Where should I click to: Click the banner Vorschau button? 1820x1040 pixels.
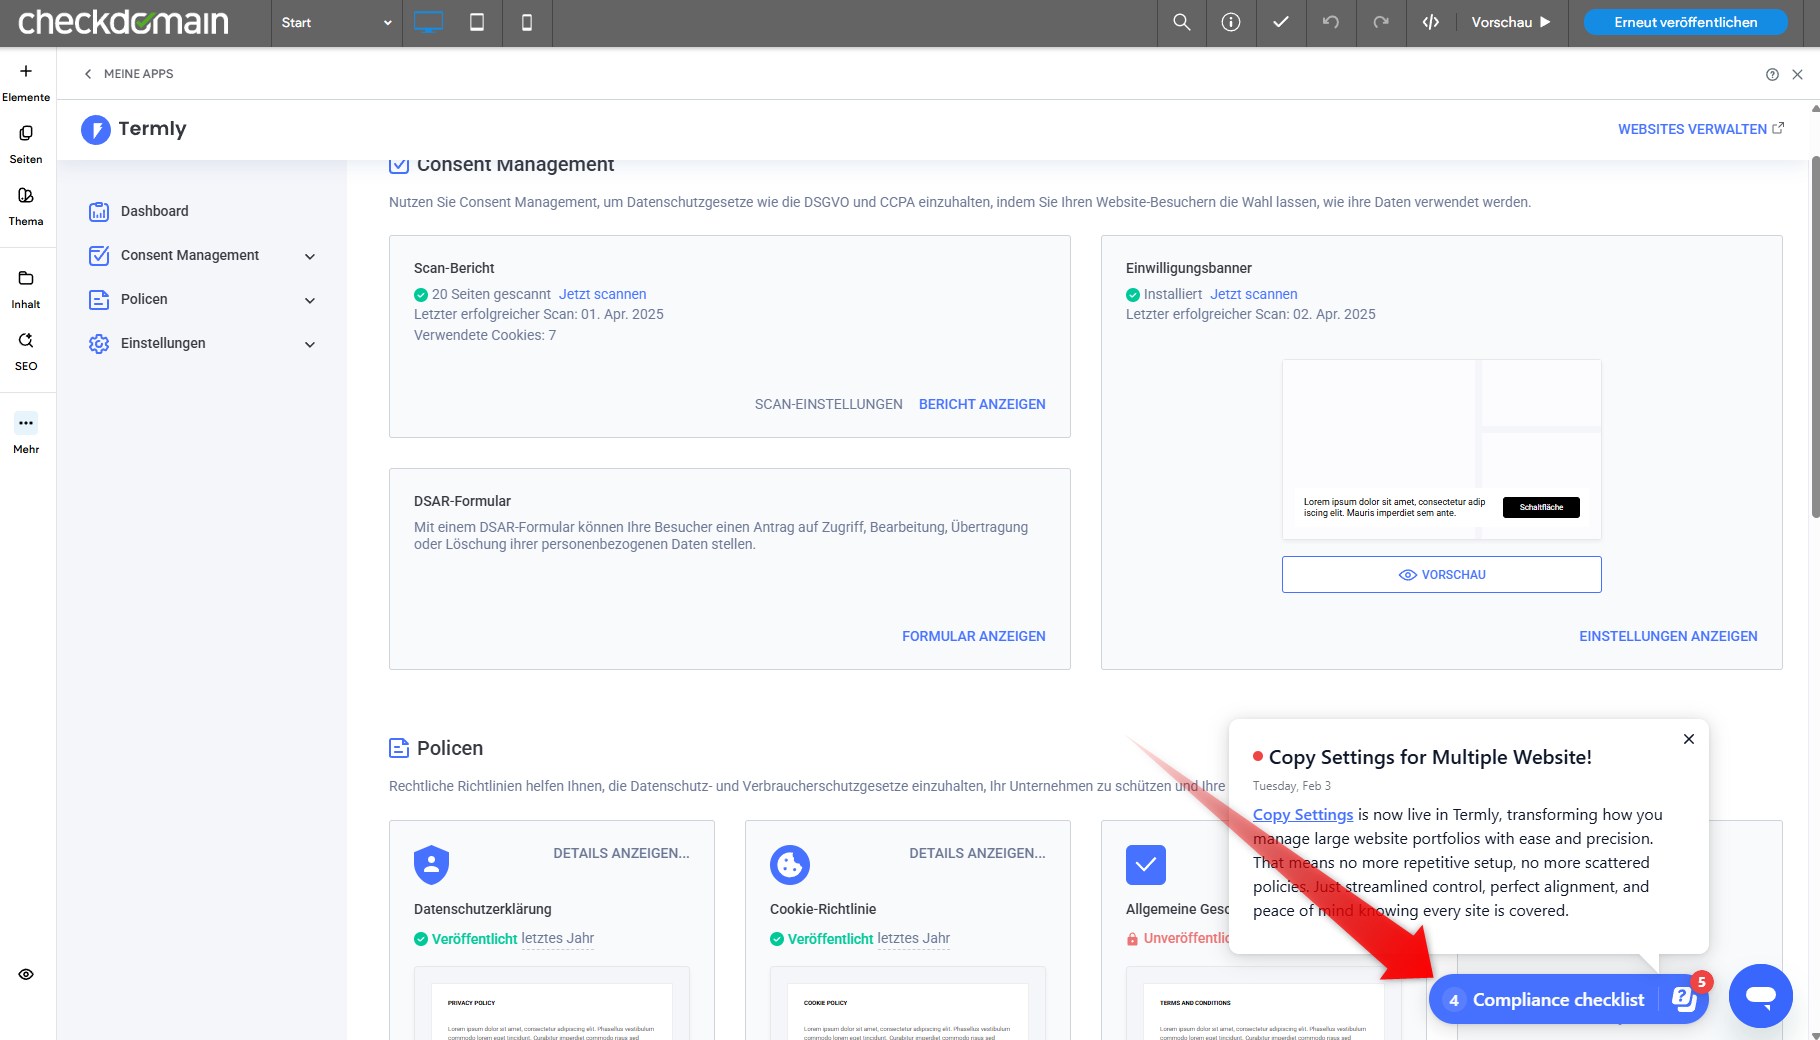point(1441,575)
